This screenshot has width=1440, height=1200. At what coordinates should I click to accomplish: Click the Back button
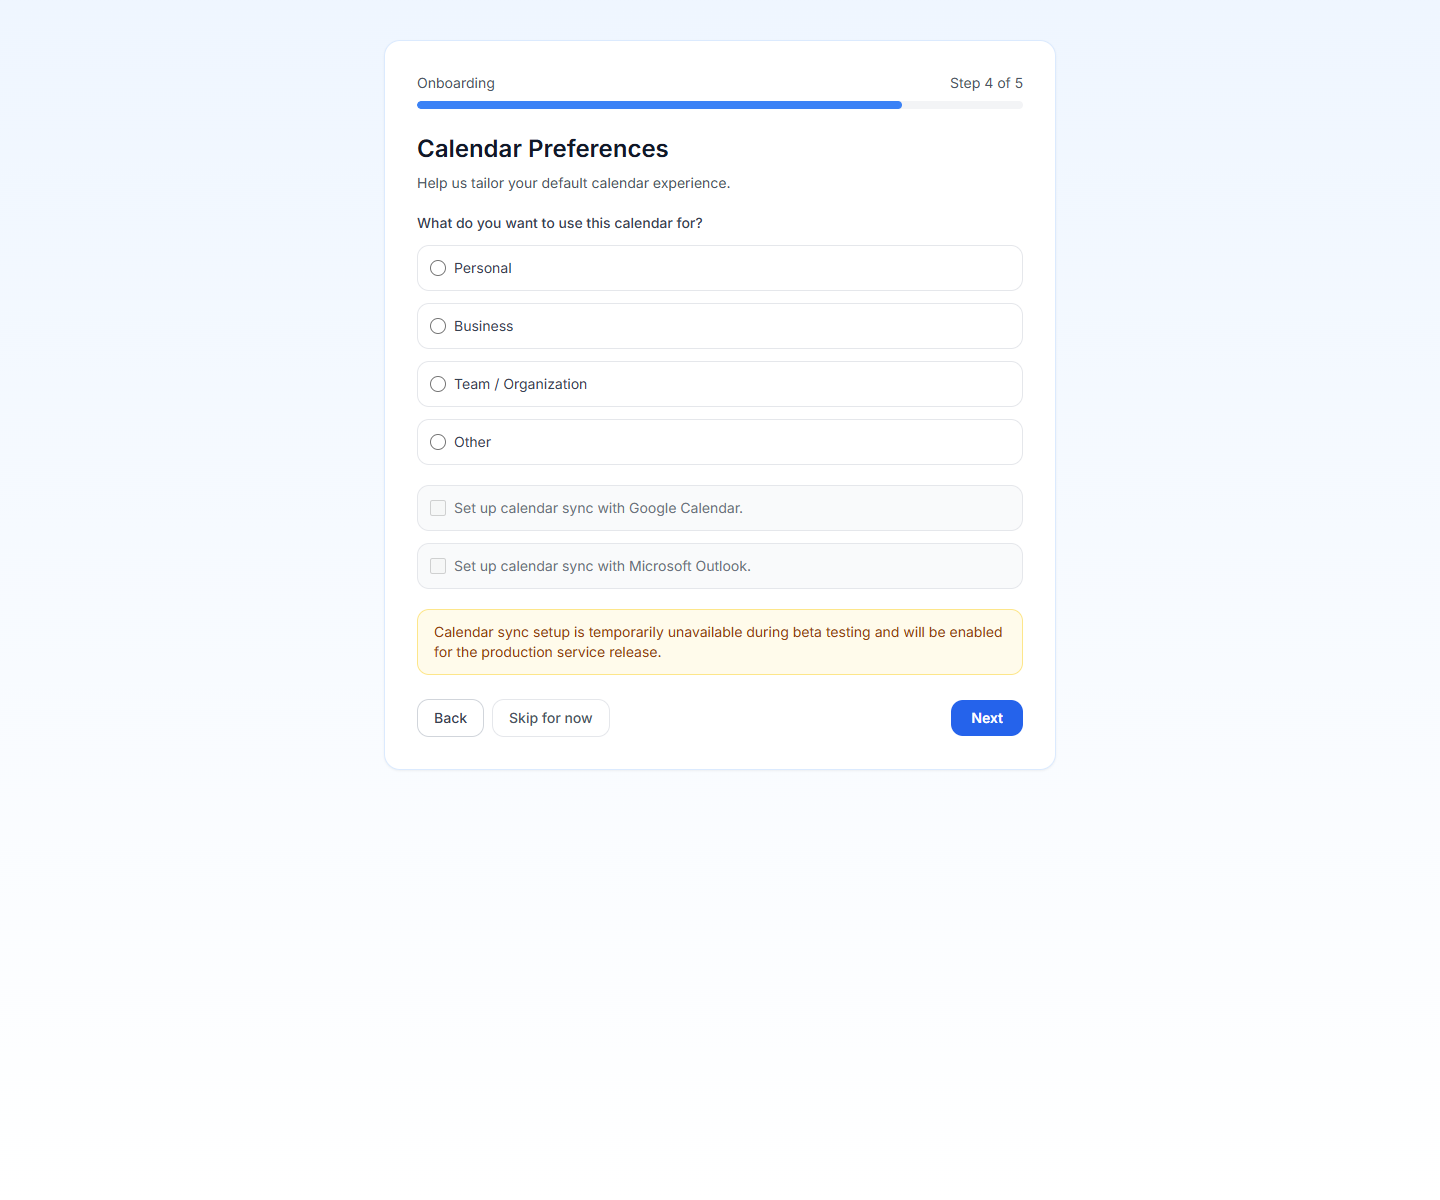450,718
